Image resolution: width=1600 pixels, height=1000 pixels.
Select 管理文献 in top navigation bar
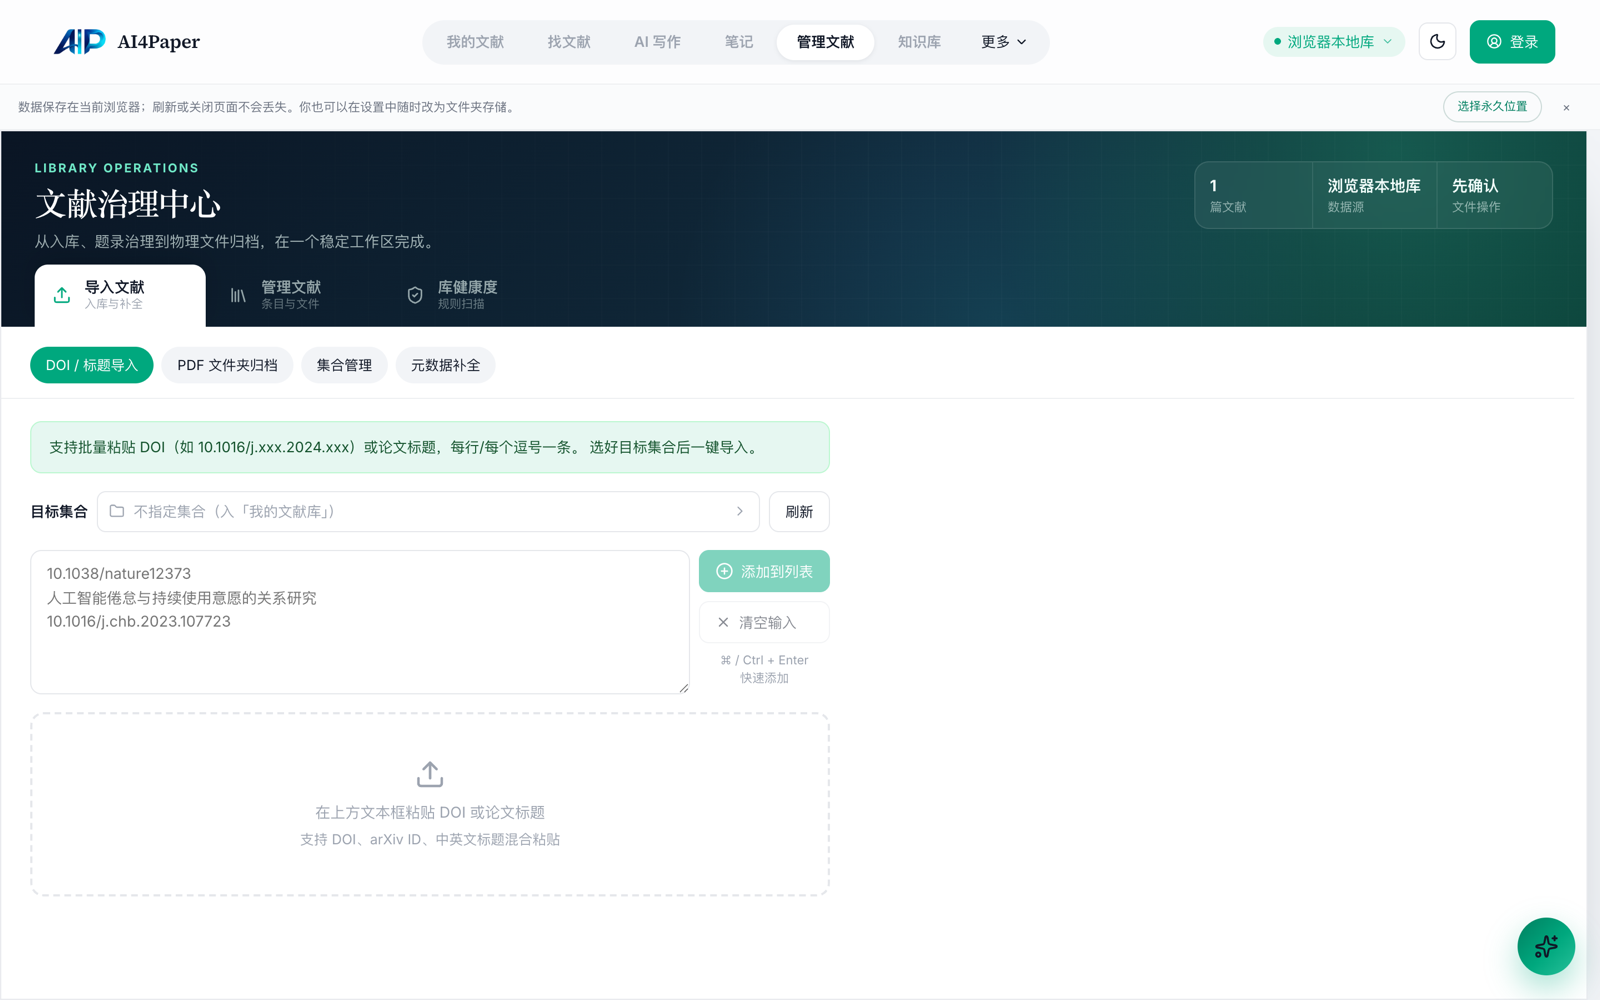(825, 42)
